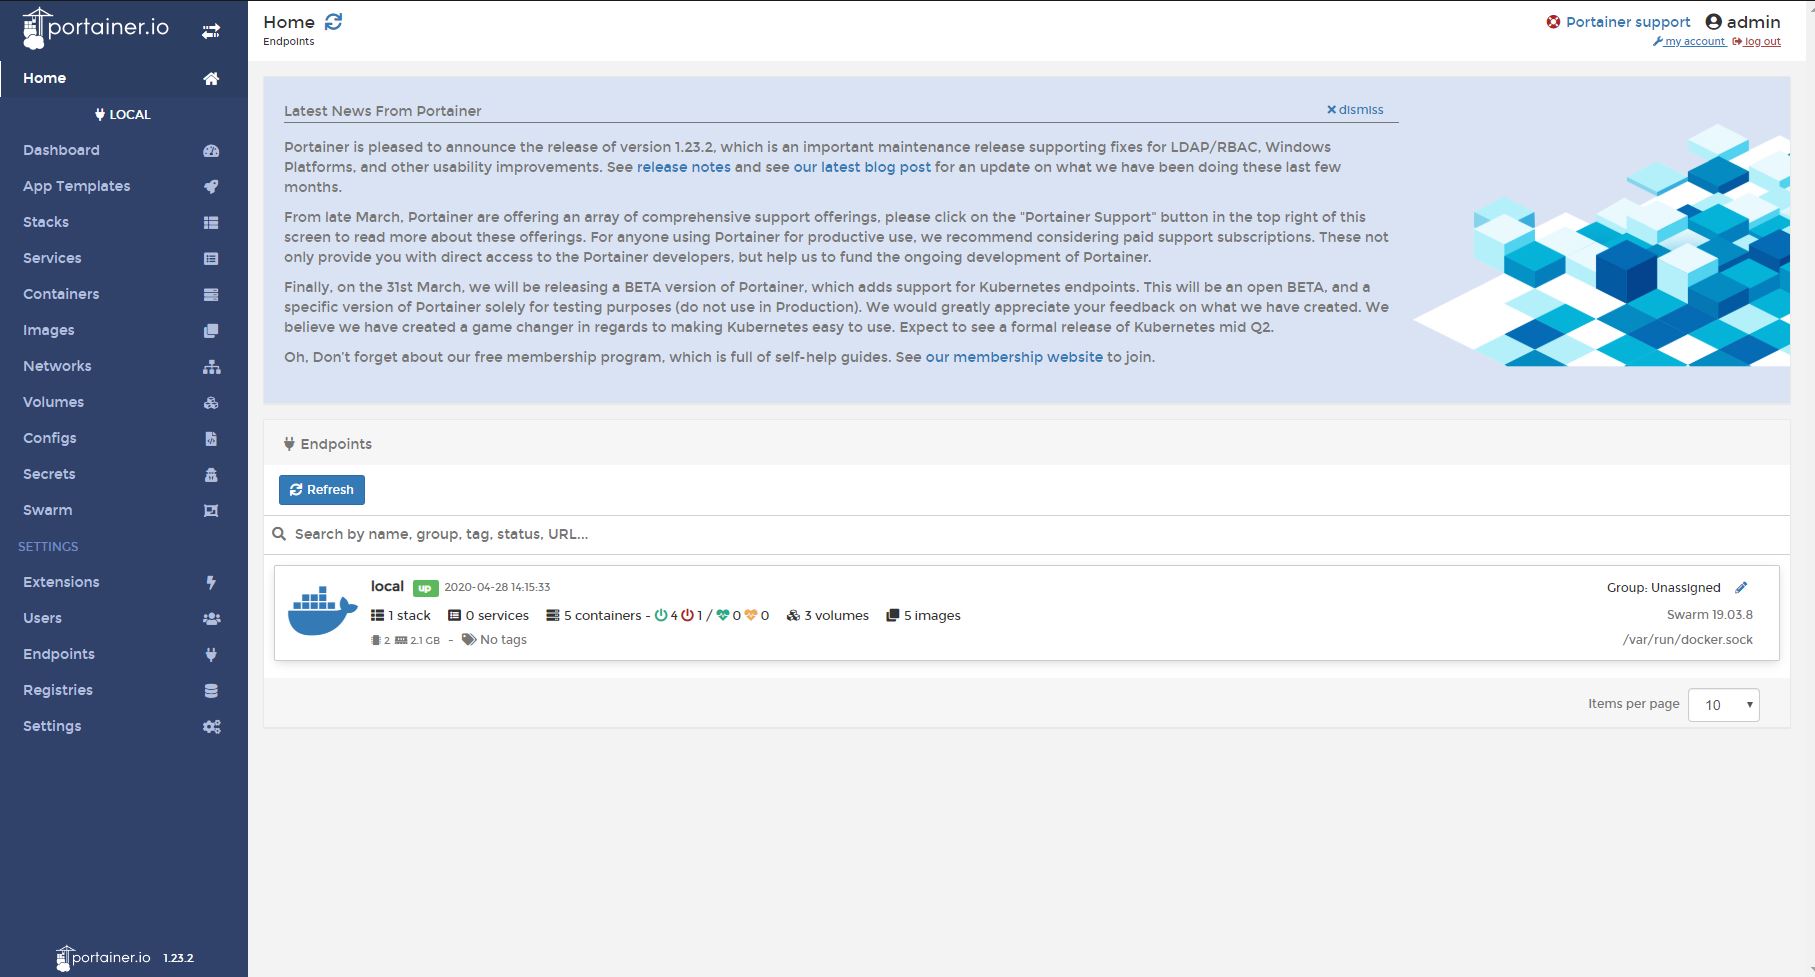Click the 0 services count

click(488, 616)
